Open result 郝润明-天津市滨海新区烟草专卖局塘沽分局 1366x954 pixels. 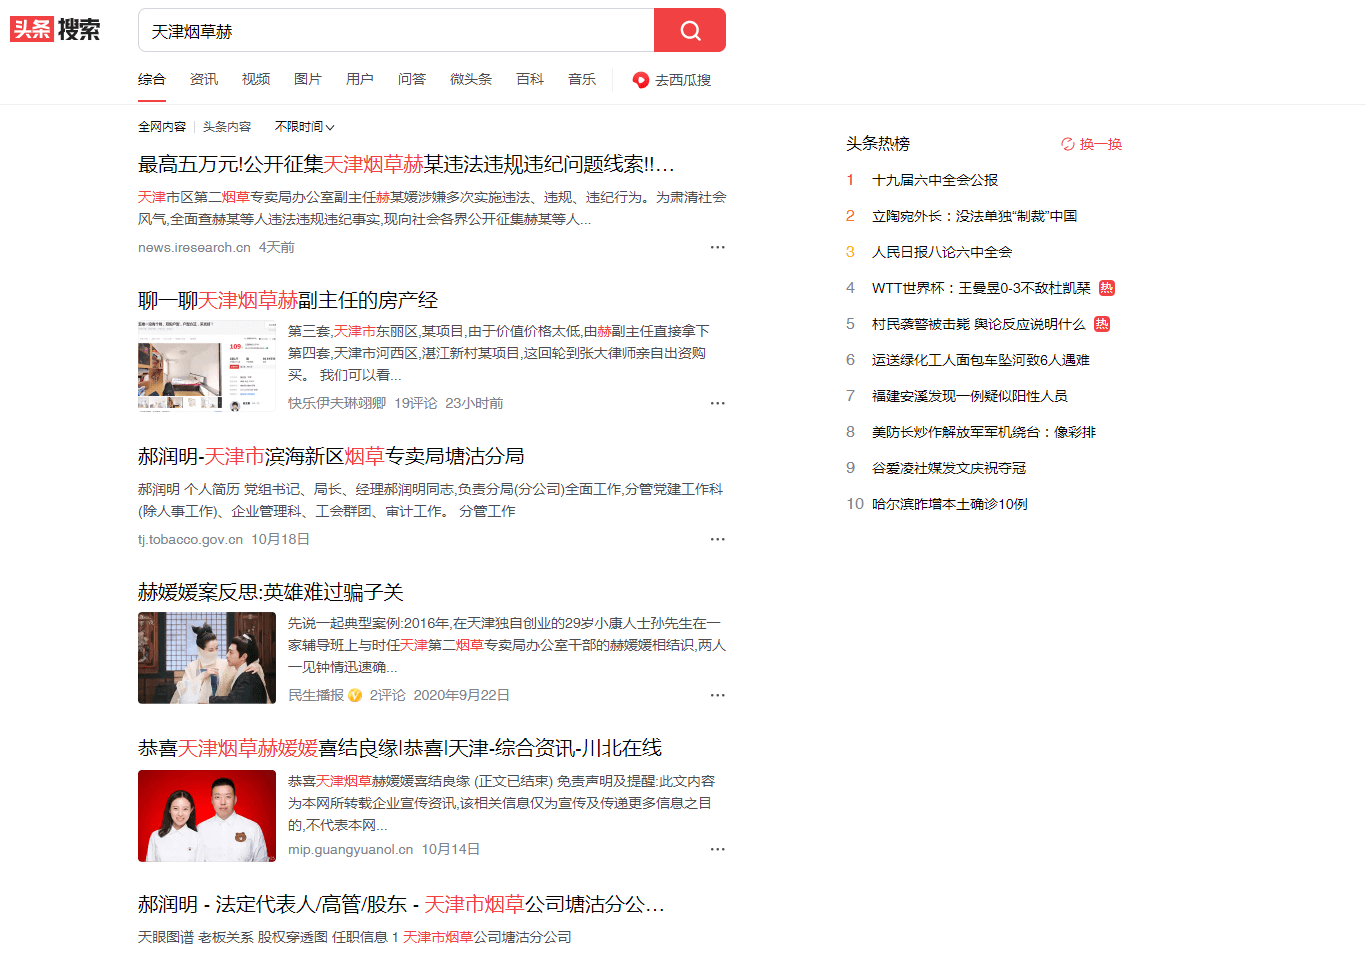(x=331, y=456)
